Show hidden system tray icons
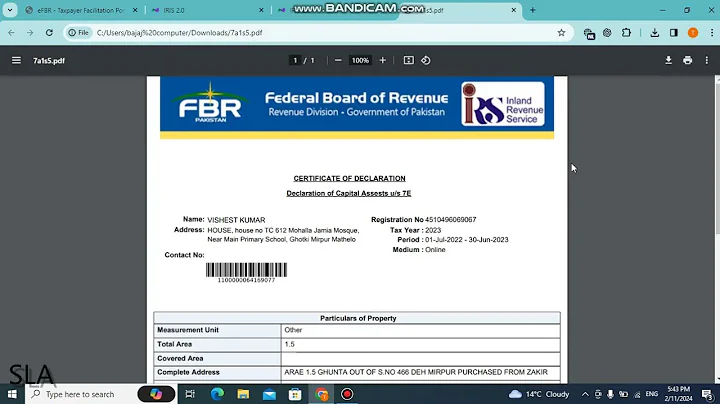720x404 pixels. (585, 394)
